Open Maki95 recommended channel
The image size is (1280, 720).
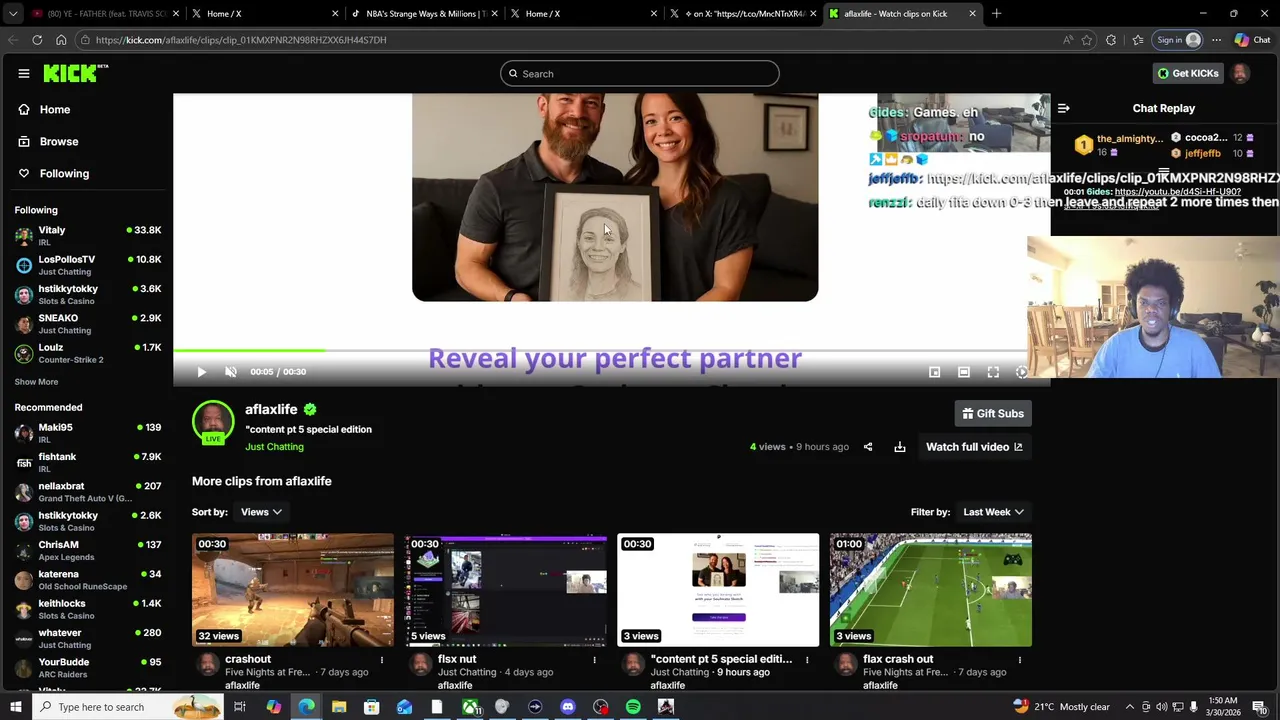click(x=88, y=433)
